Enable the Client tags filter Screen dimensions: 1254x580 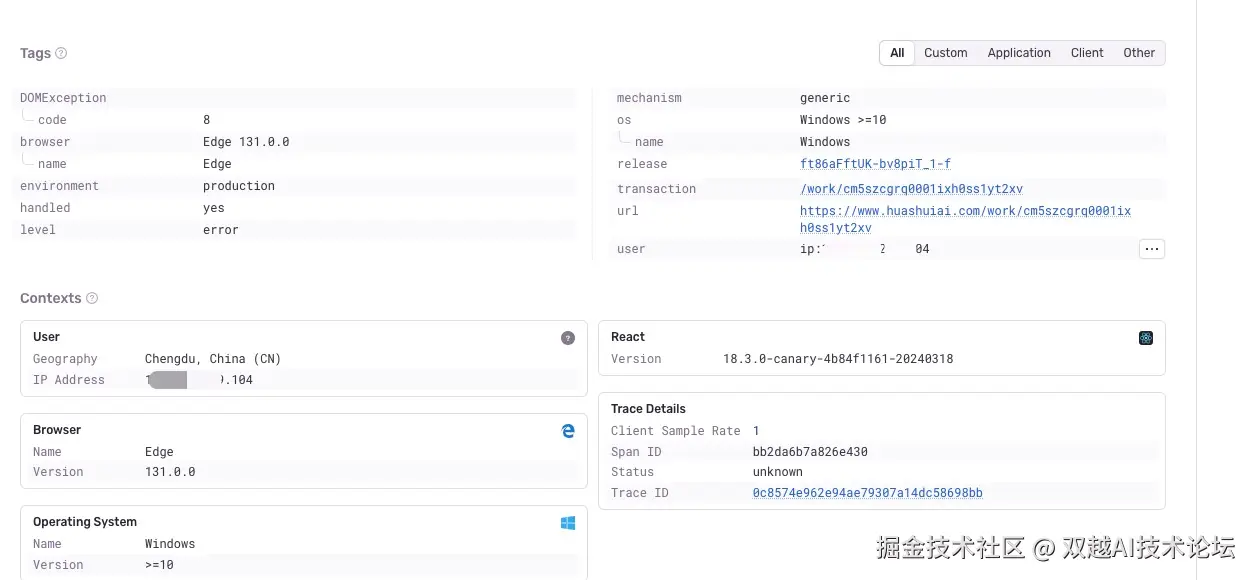coord(1087,53)
